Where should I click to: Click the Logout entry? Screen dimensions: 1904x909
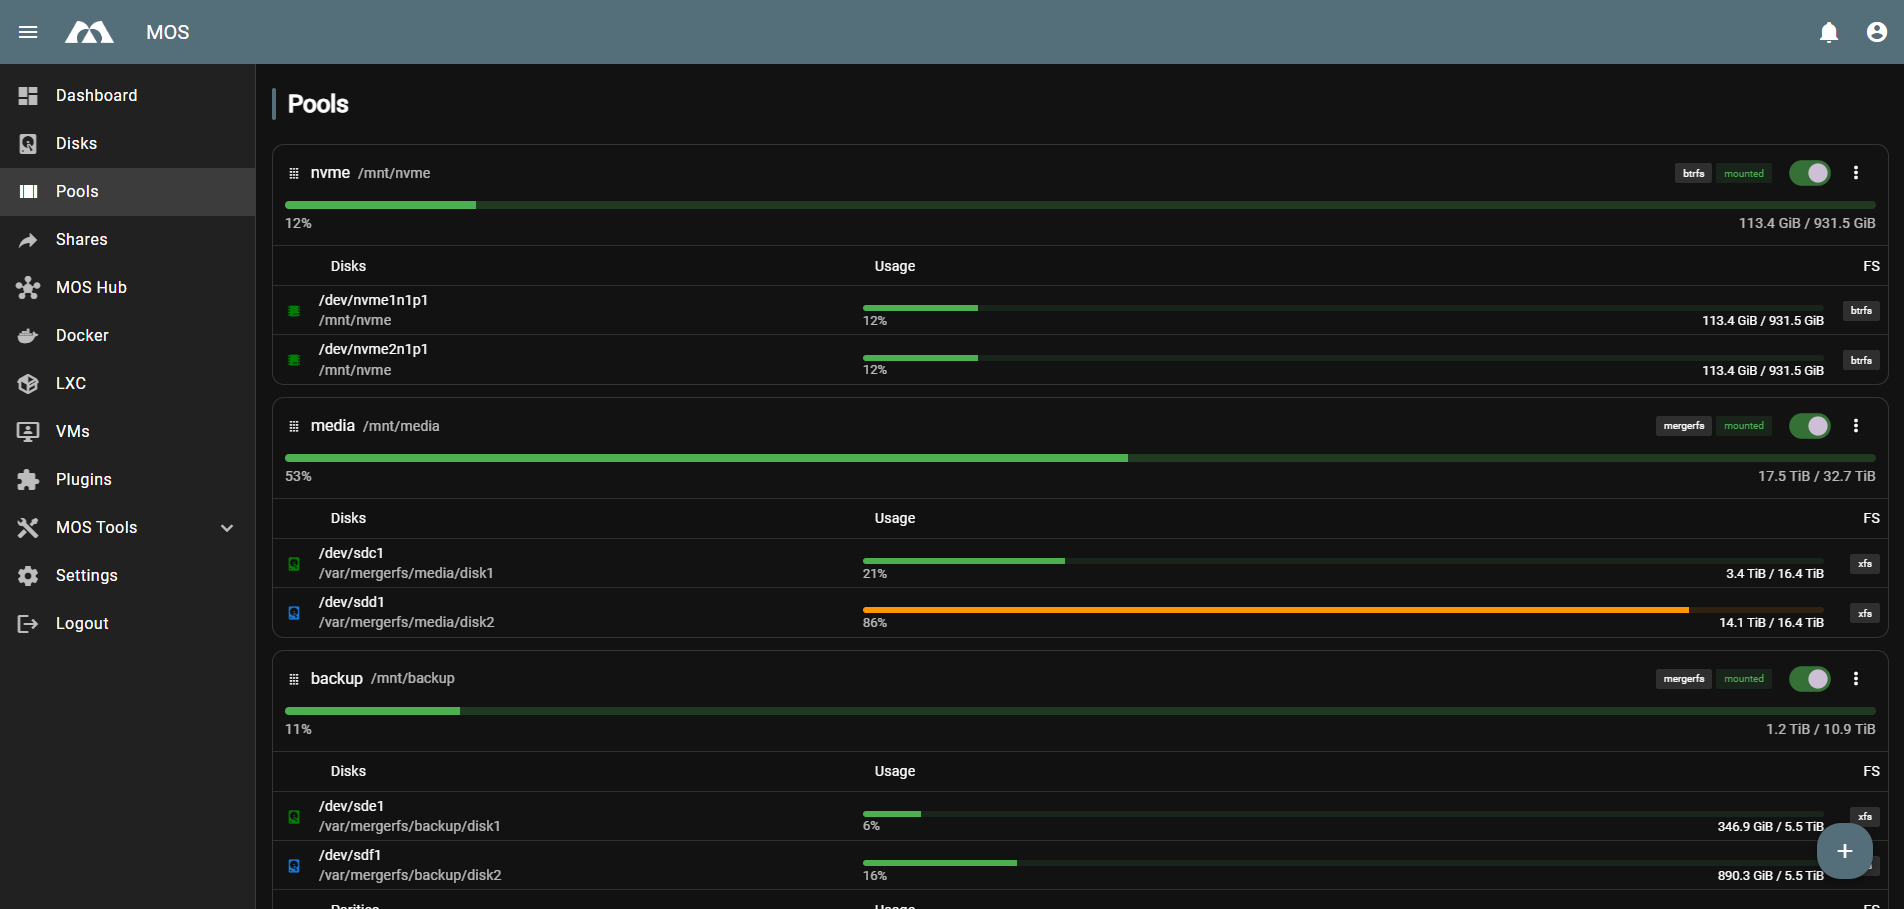pyautogui.click(x=81, y=623)
